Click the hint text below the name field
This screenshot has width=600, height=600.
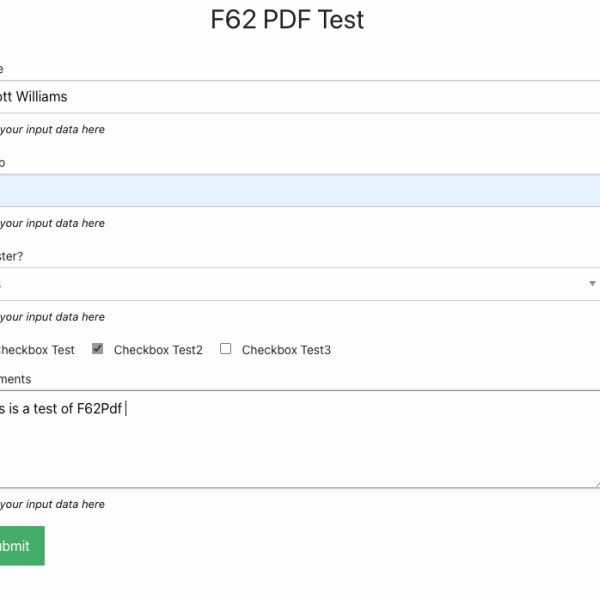52,130
